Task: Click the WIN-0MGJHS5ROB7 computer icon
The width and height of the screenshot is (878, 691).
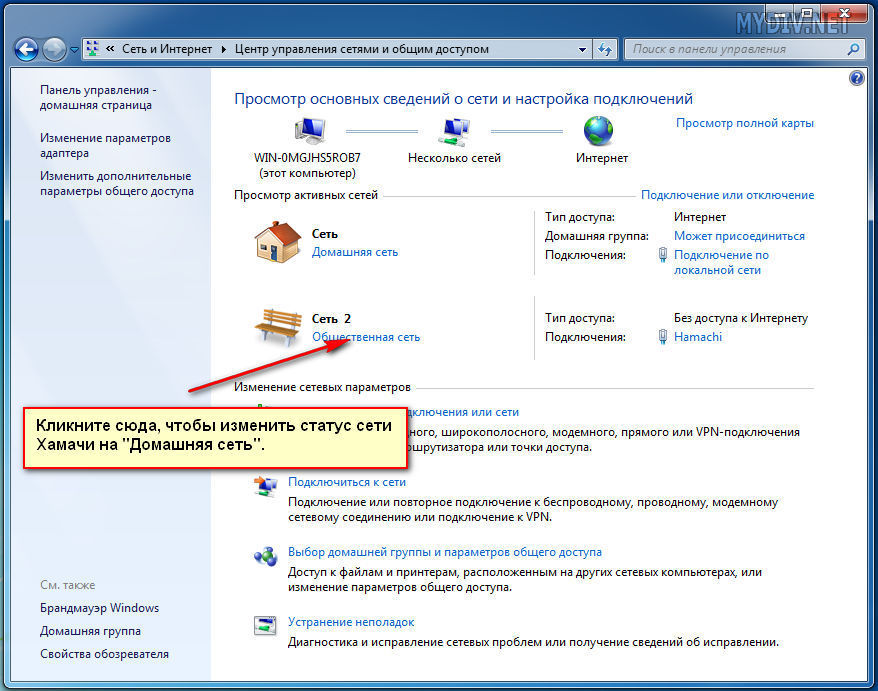Action: 310,130
